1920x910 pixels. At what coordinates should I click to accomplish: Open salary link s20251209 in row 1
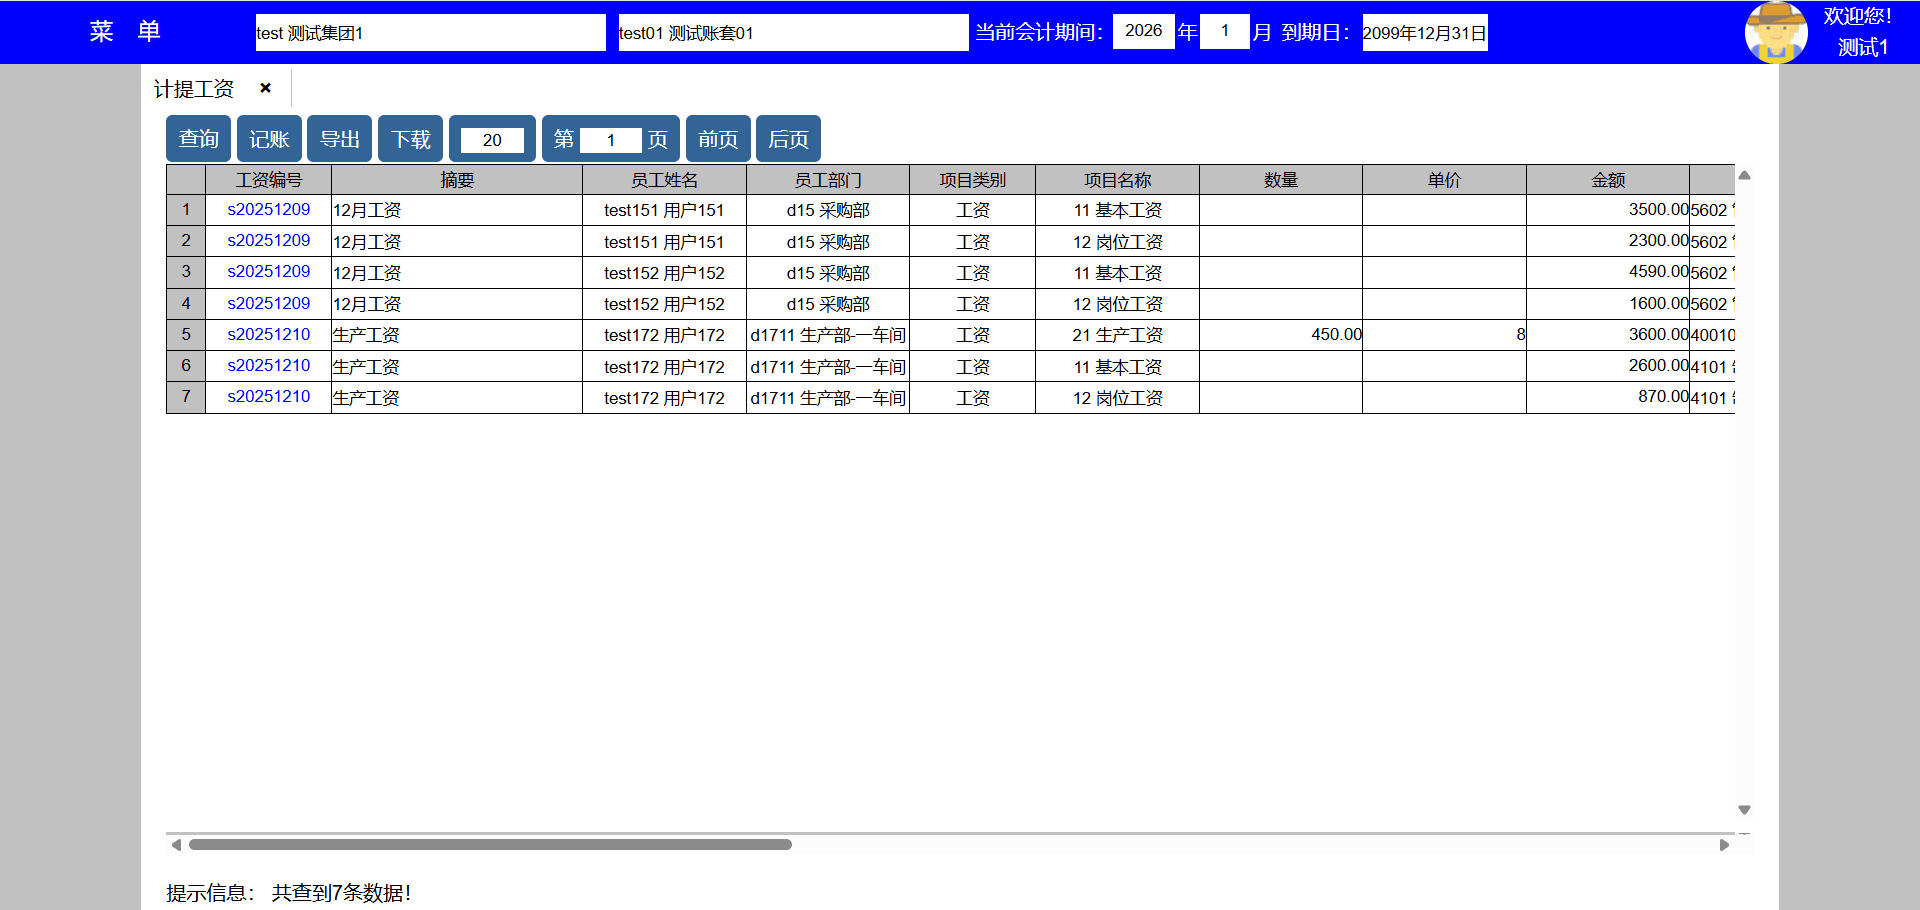click(x=268, y=210)
